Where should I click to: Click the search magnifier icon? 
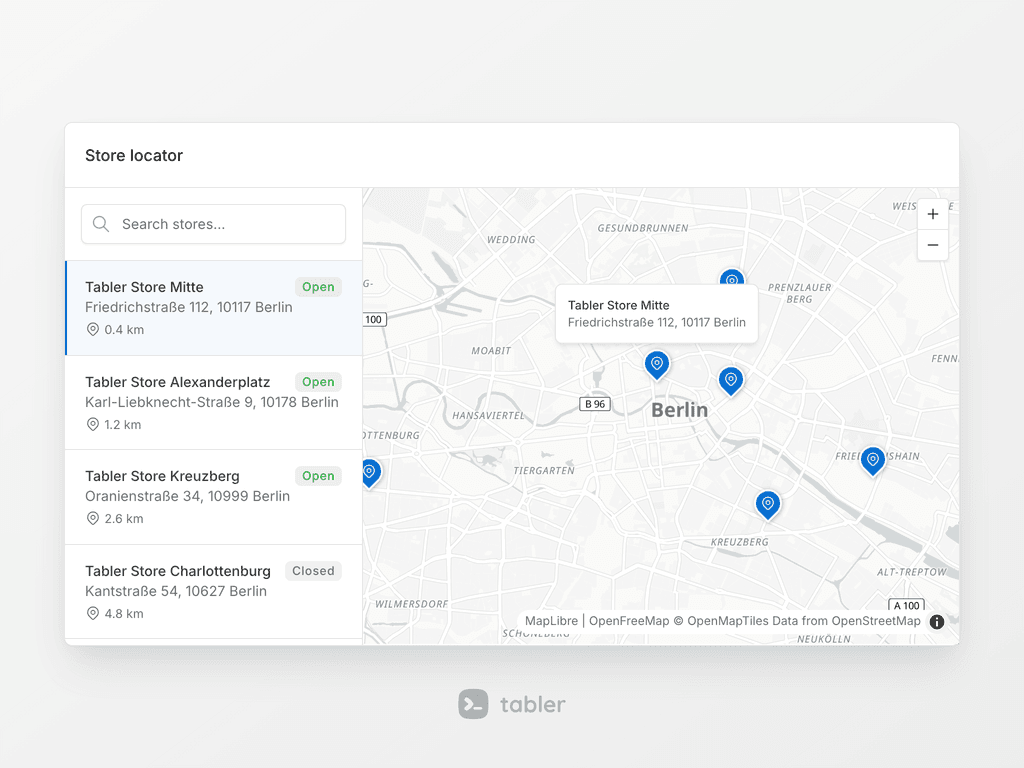101,224
